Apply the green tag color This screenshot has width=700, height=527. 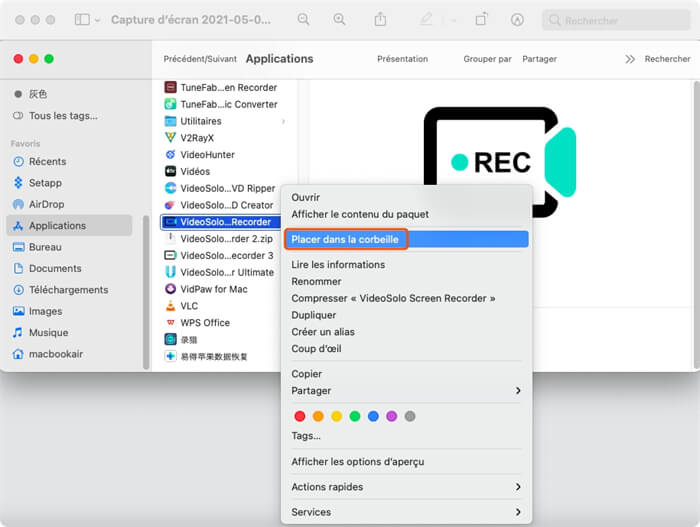pos(355,416)
